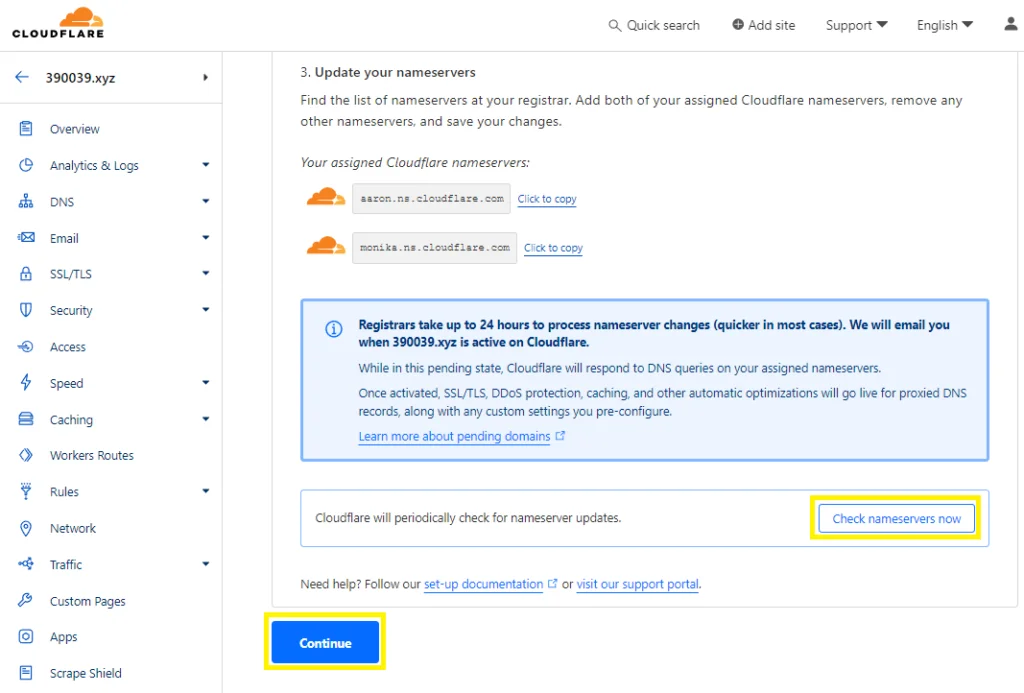Screen dimensions: 1024x693
Task: Expand the Email submenu arrow
Action: pyautogui.click(x=206, y=237)
